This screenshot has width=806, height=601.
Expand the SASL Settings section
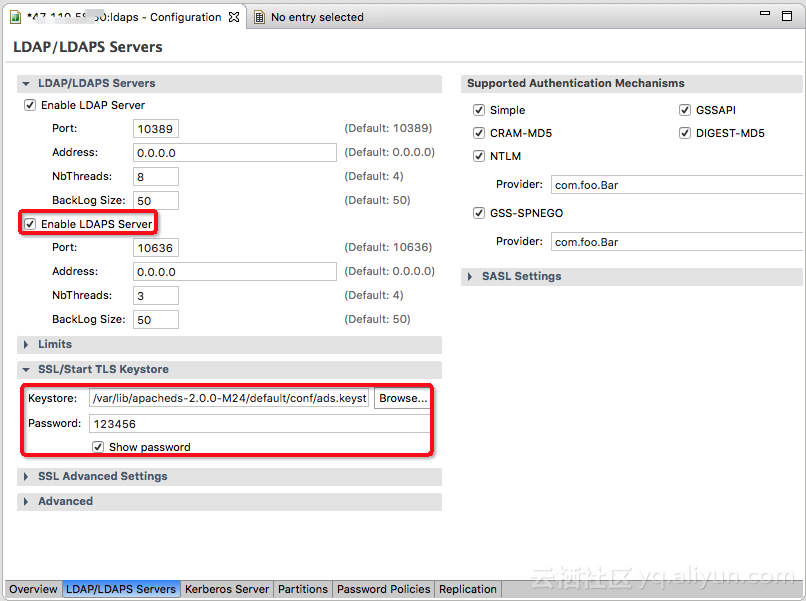pyautogui.click(x=470, y=277)
